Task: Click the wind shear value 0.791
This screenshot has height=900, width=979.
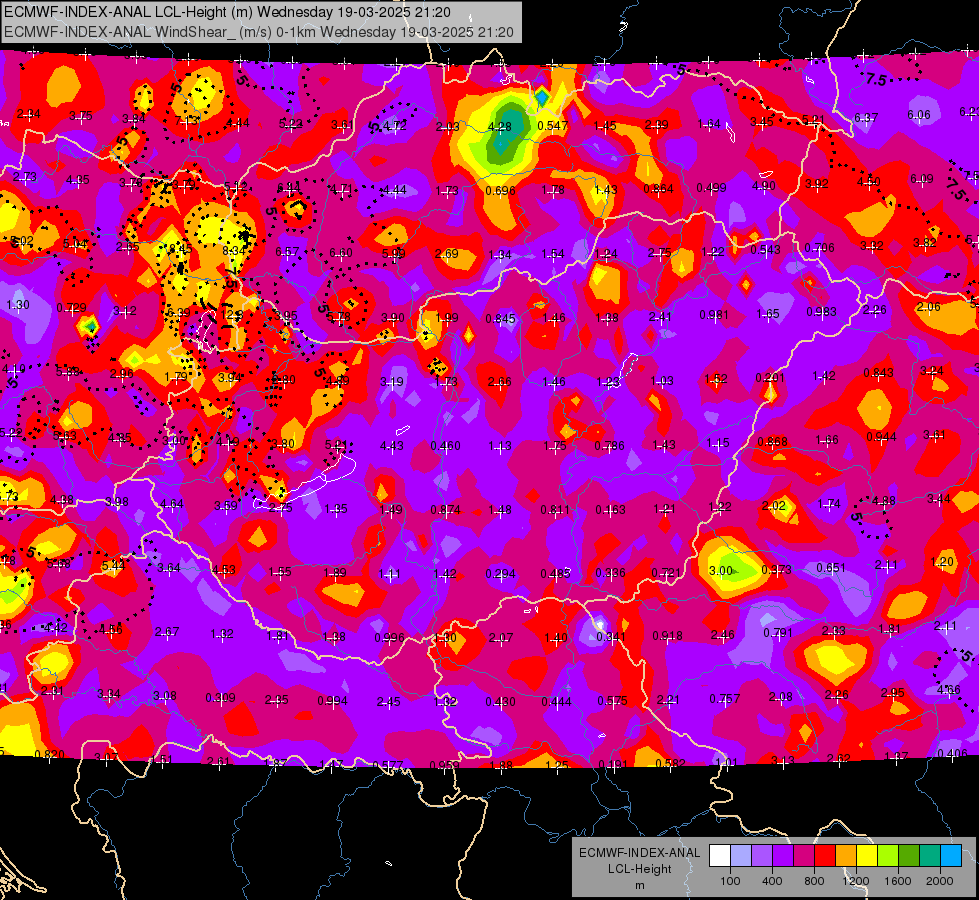Action: click(778, 633)
